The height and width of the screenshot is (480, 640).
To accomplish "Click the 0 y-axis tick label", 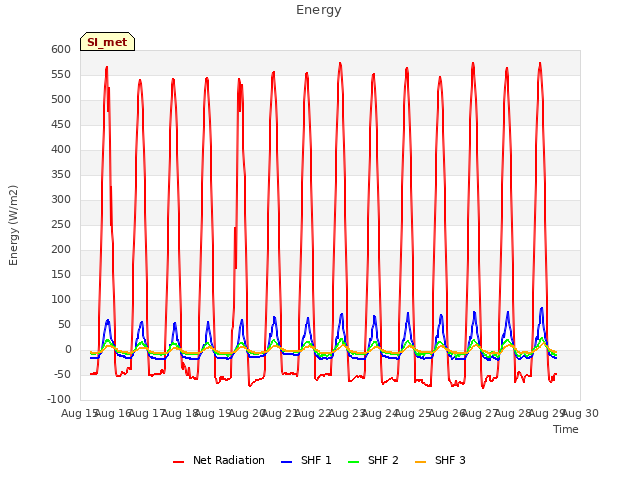I will [68, 349].
